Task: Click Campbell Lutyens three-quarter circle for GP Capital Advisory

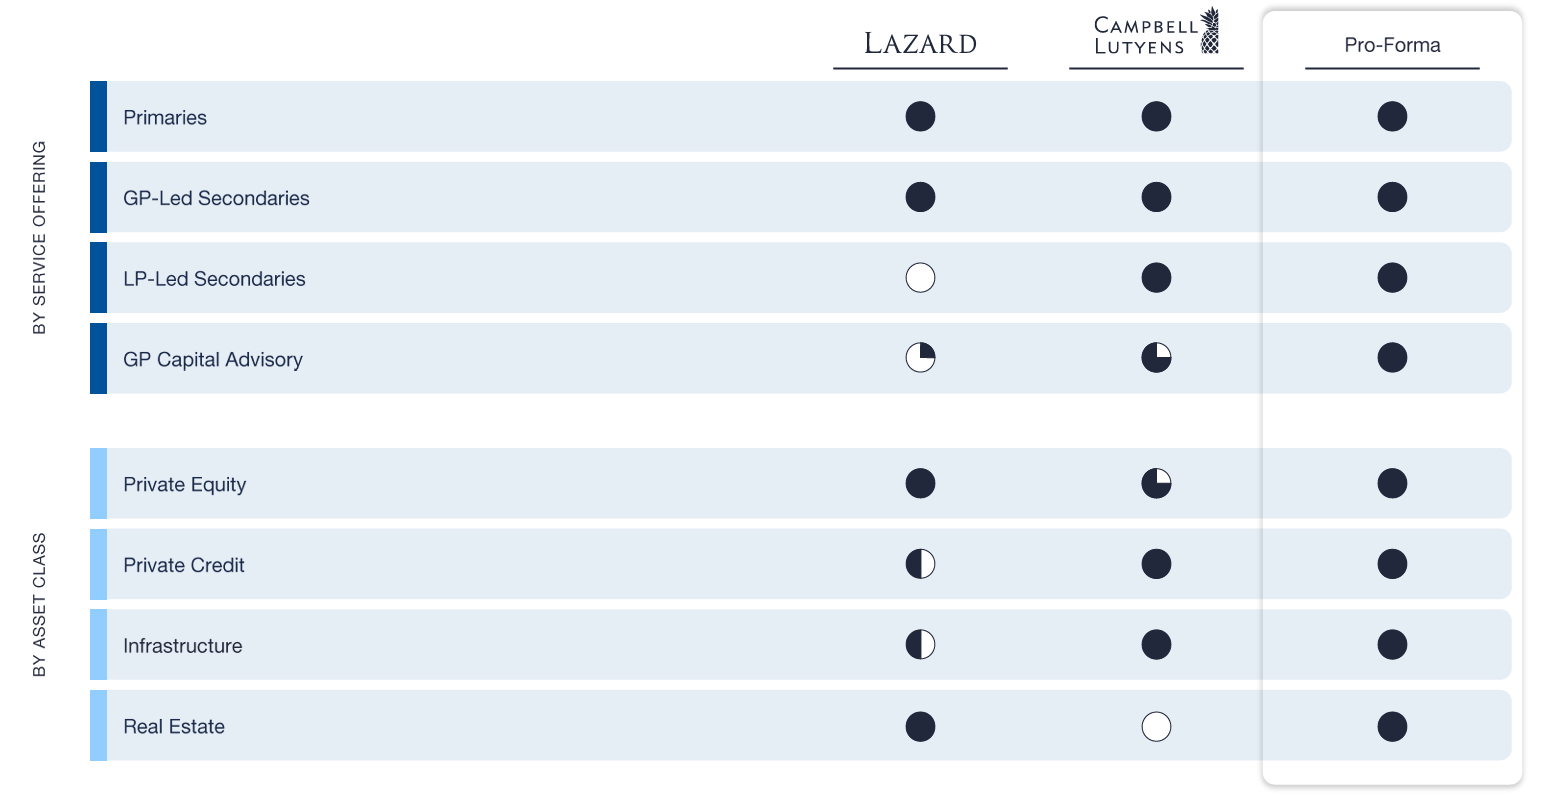Action: pyautogui.click(x=1156, y=357)
